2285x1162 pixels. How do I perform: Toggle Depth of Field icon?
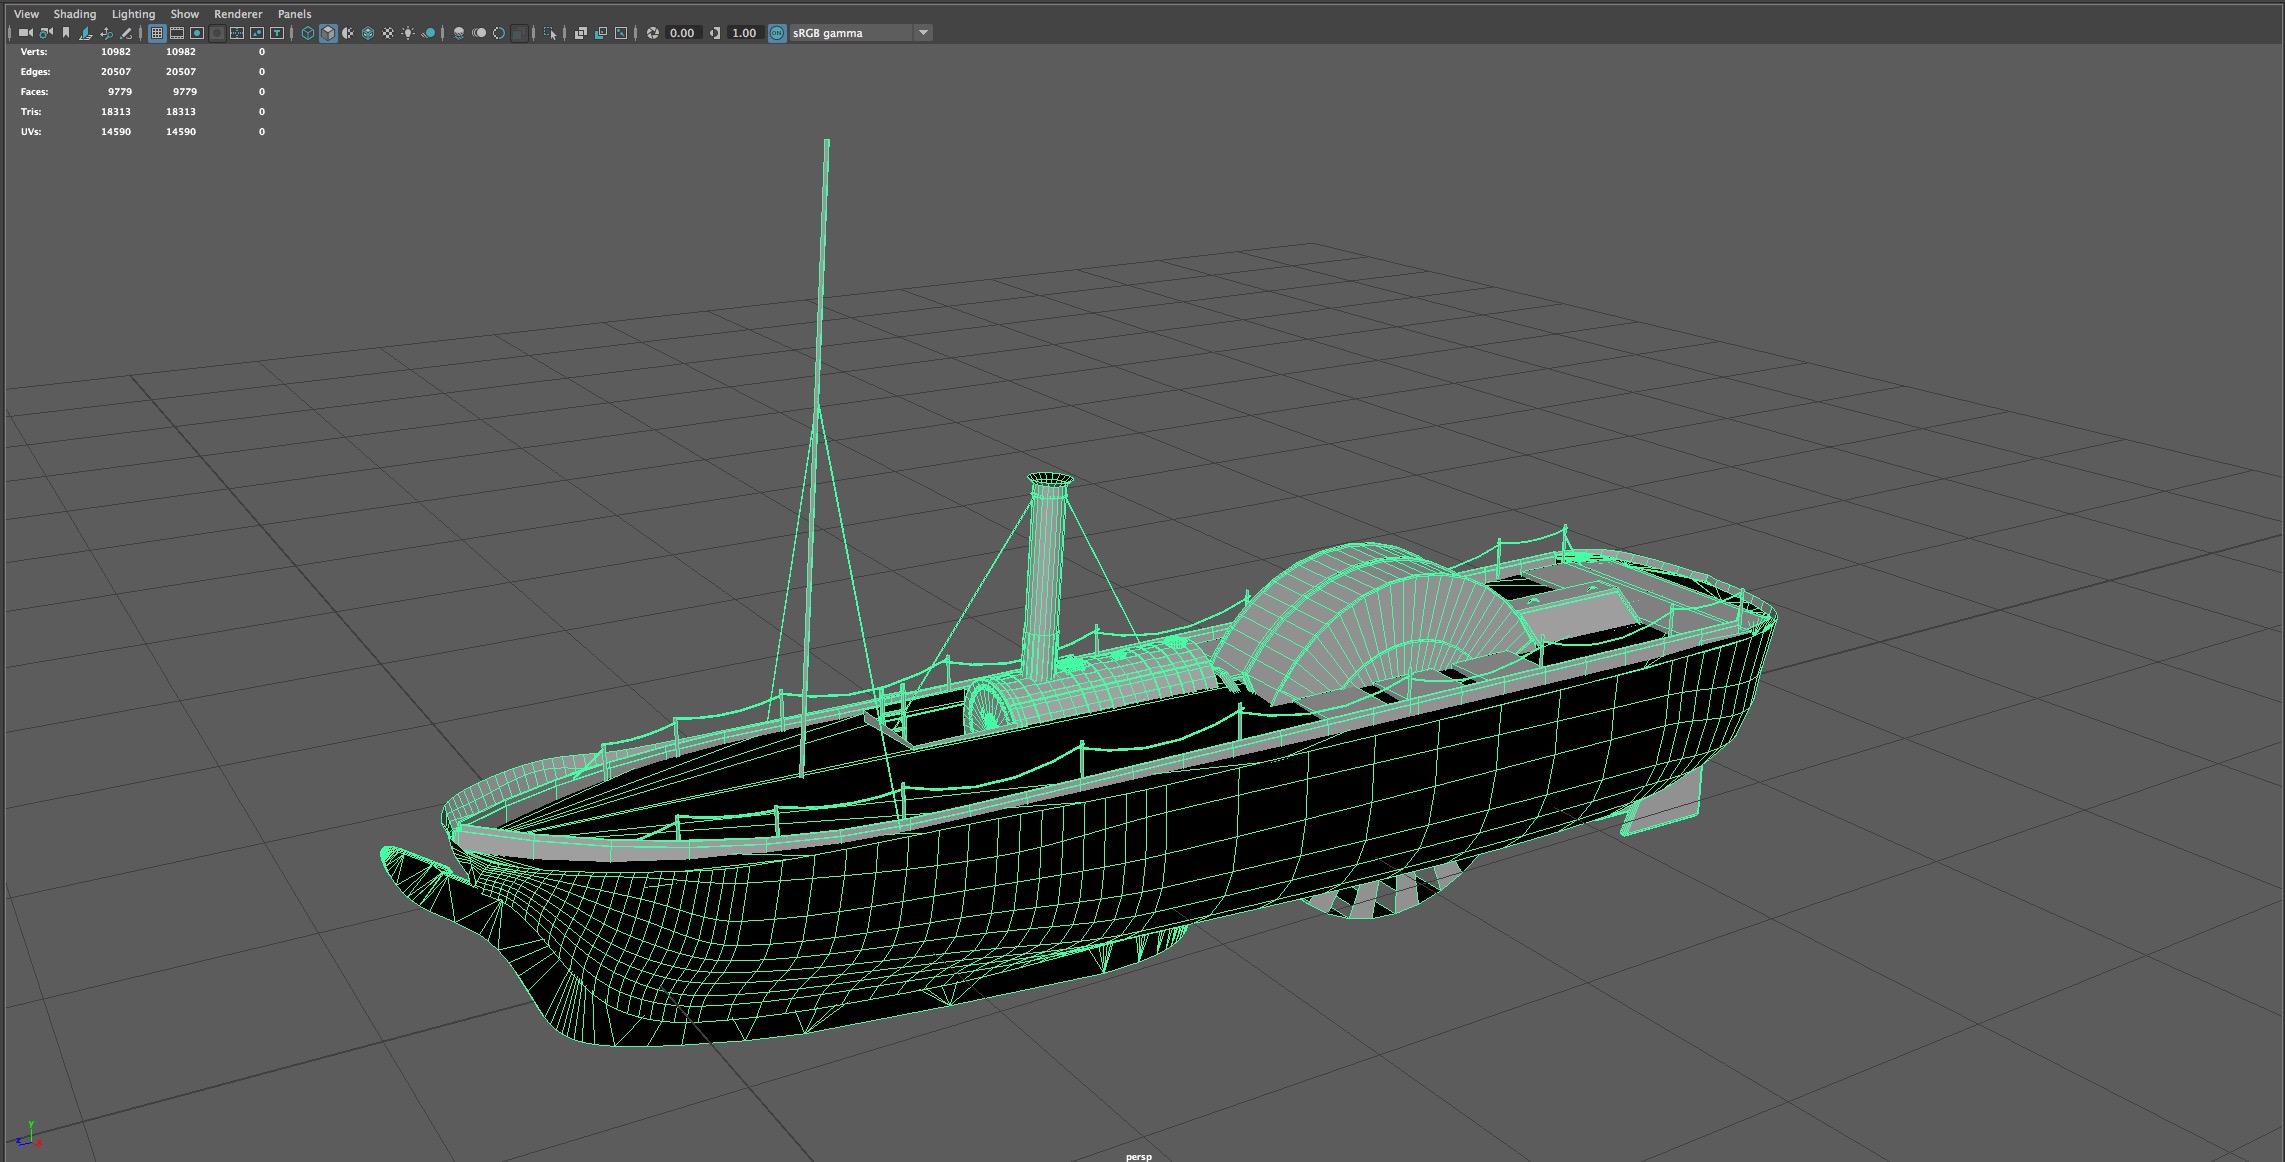[x=519, y=33]
